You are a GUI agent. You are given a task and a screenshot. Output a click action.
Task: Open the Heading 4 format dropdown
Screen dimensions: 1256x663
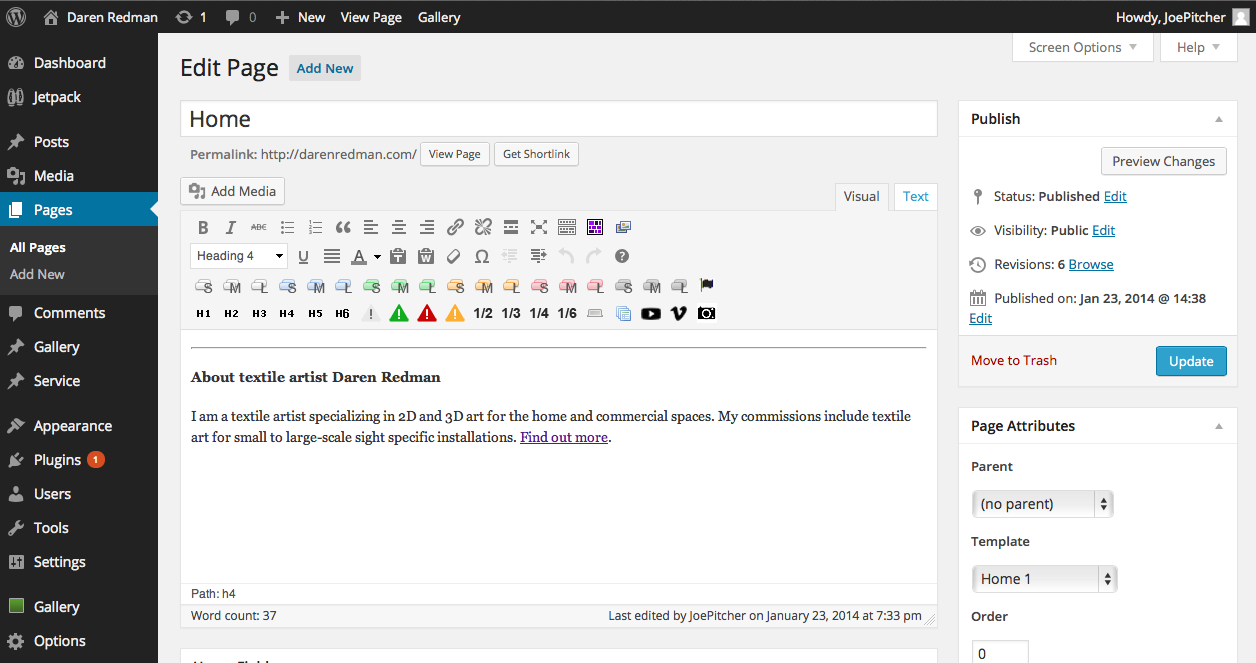pyautogui.click(x=239, y=256)
